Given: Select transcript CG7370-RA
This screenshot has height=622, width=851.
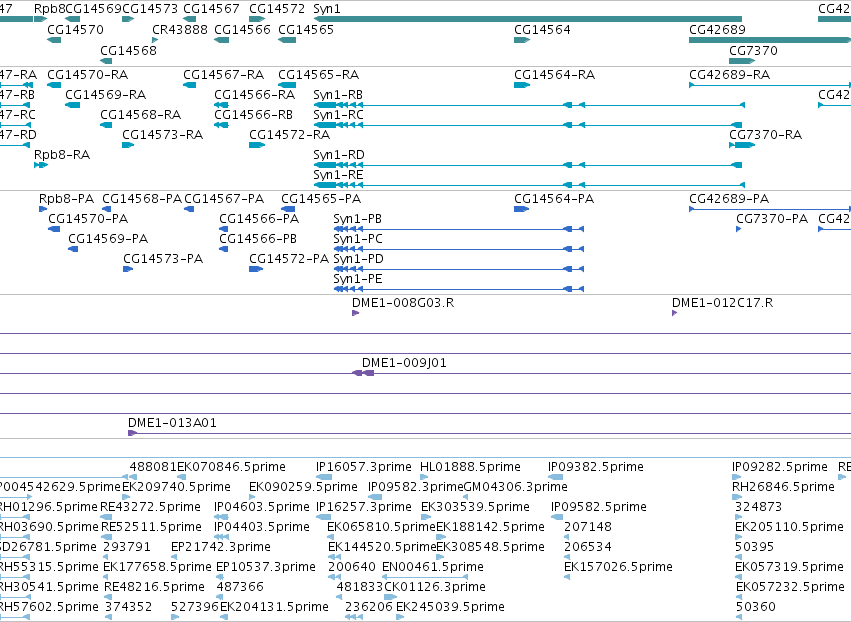Looking at the screenshot, I should (742, 145).
